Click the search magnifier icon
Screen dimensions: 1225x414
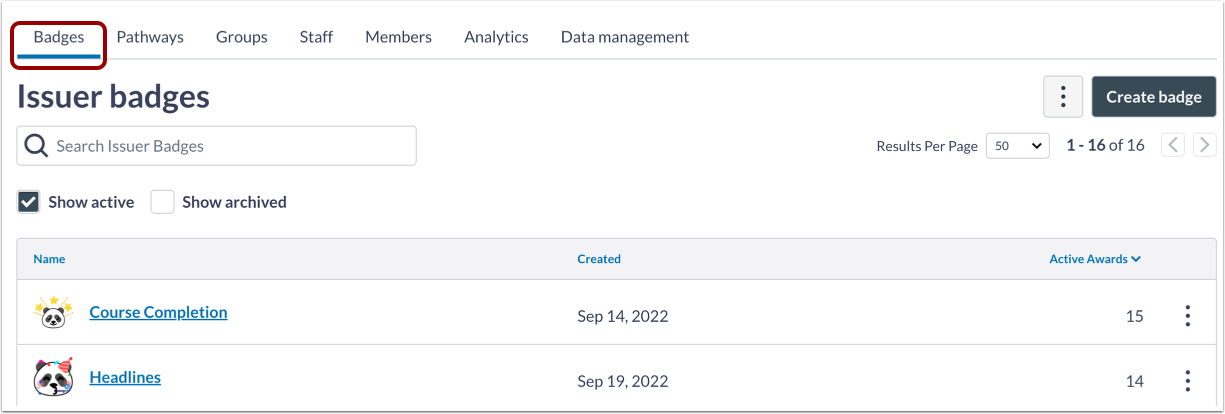pos(36,146)
